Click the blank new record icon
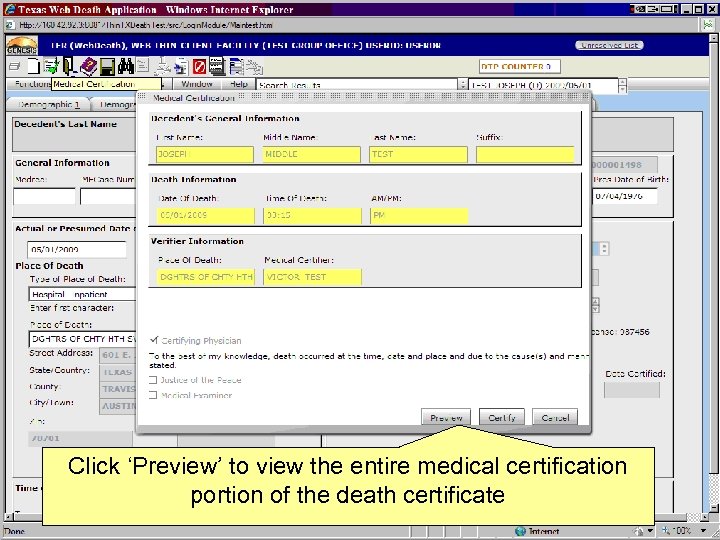Image resolution: width=720 pixels, height=540 pixels. (x=34, y=67)
